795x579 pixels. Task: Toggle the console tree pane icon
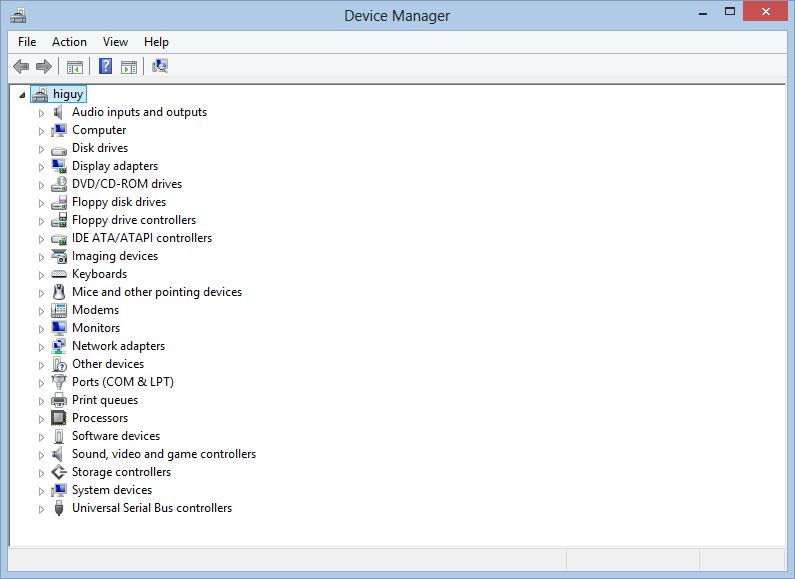point(75,66)
